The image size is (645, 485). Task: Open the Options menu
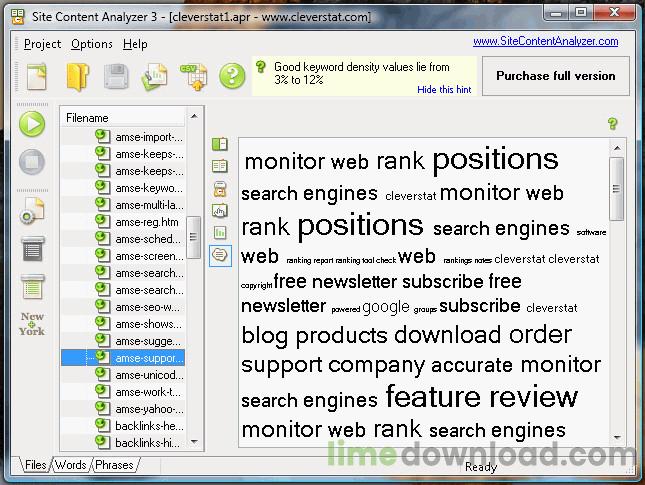tap(92, 44)
